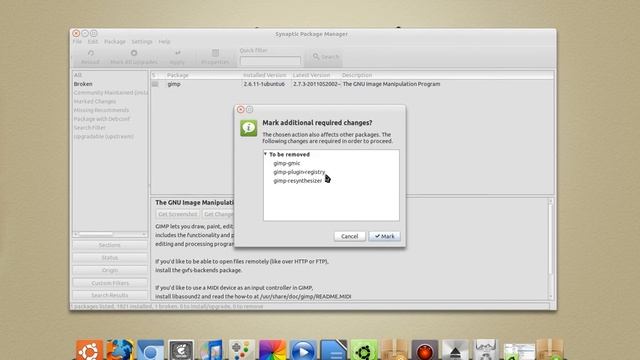Launch Firefox from the dock
The height and width of the screenshot is (360, 640).
(120, 350)
